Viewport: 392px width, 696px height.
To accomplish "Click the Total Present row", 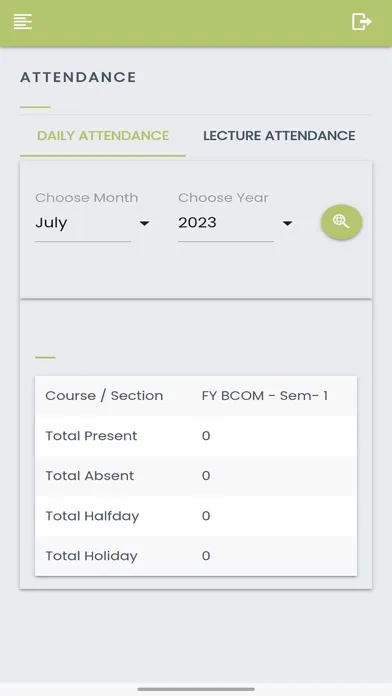I will (x=196, y=436).
